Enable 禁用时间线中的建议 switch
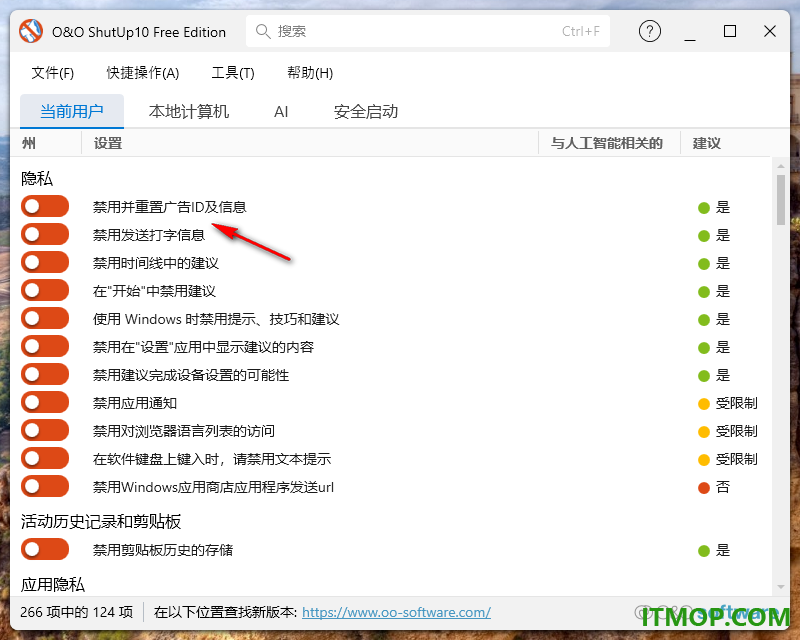Screen dimensions: 800x640 (45, 262)
